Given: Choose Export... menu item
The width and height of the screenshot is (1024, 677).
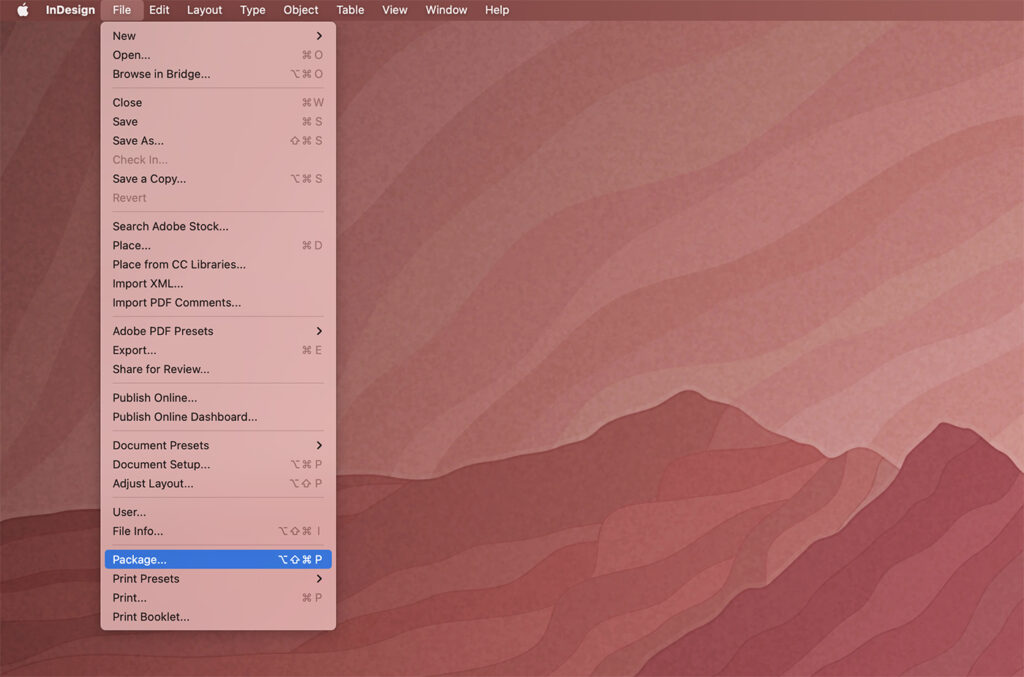Looking at the screenshot, I should tap(134, 350).
